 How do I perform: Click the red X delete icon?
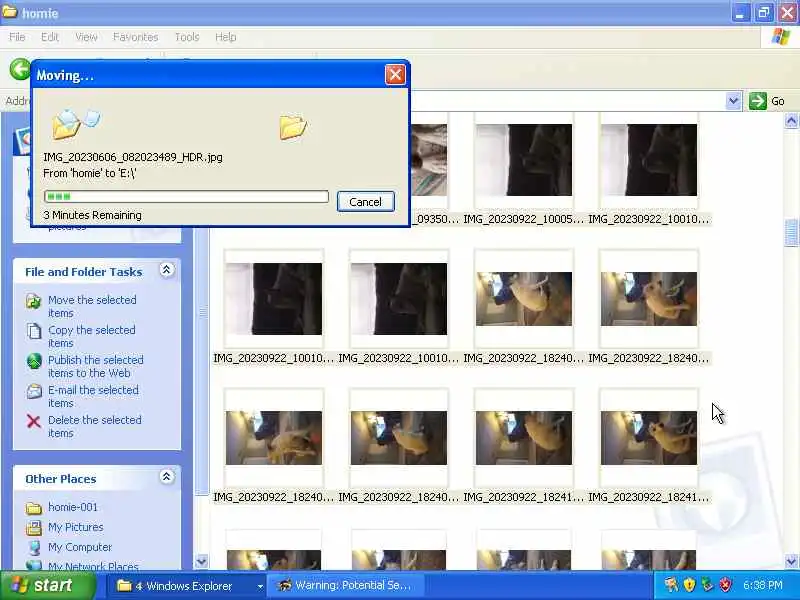pos(34,421)
